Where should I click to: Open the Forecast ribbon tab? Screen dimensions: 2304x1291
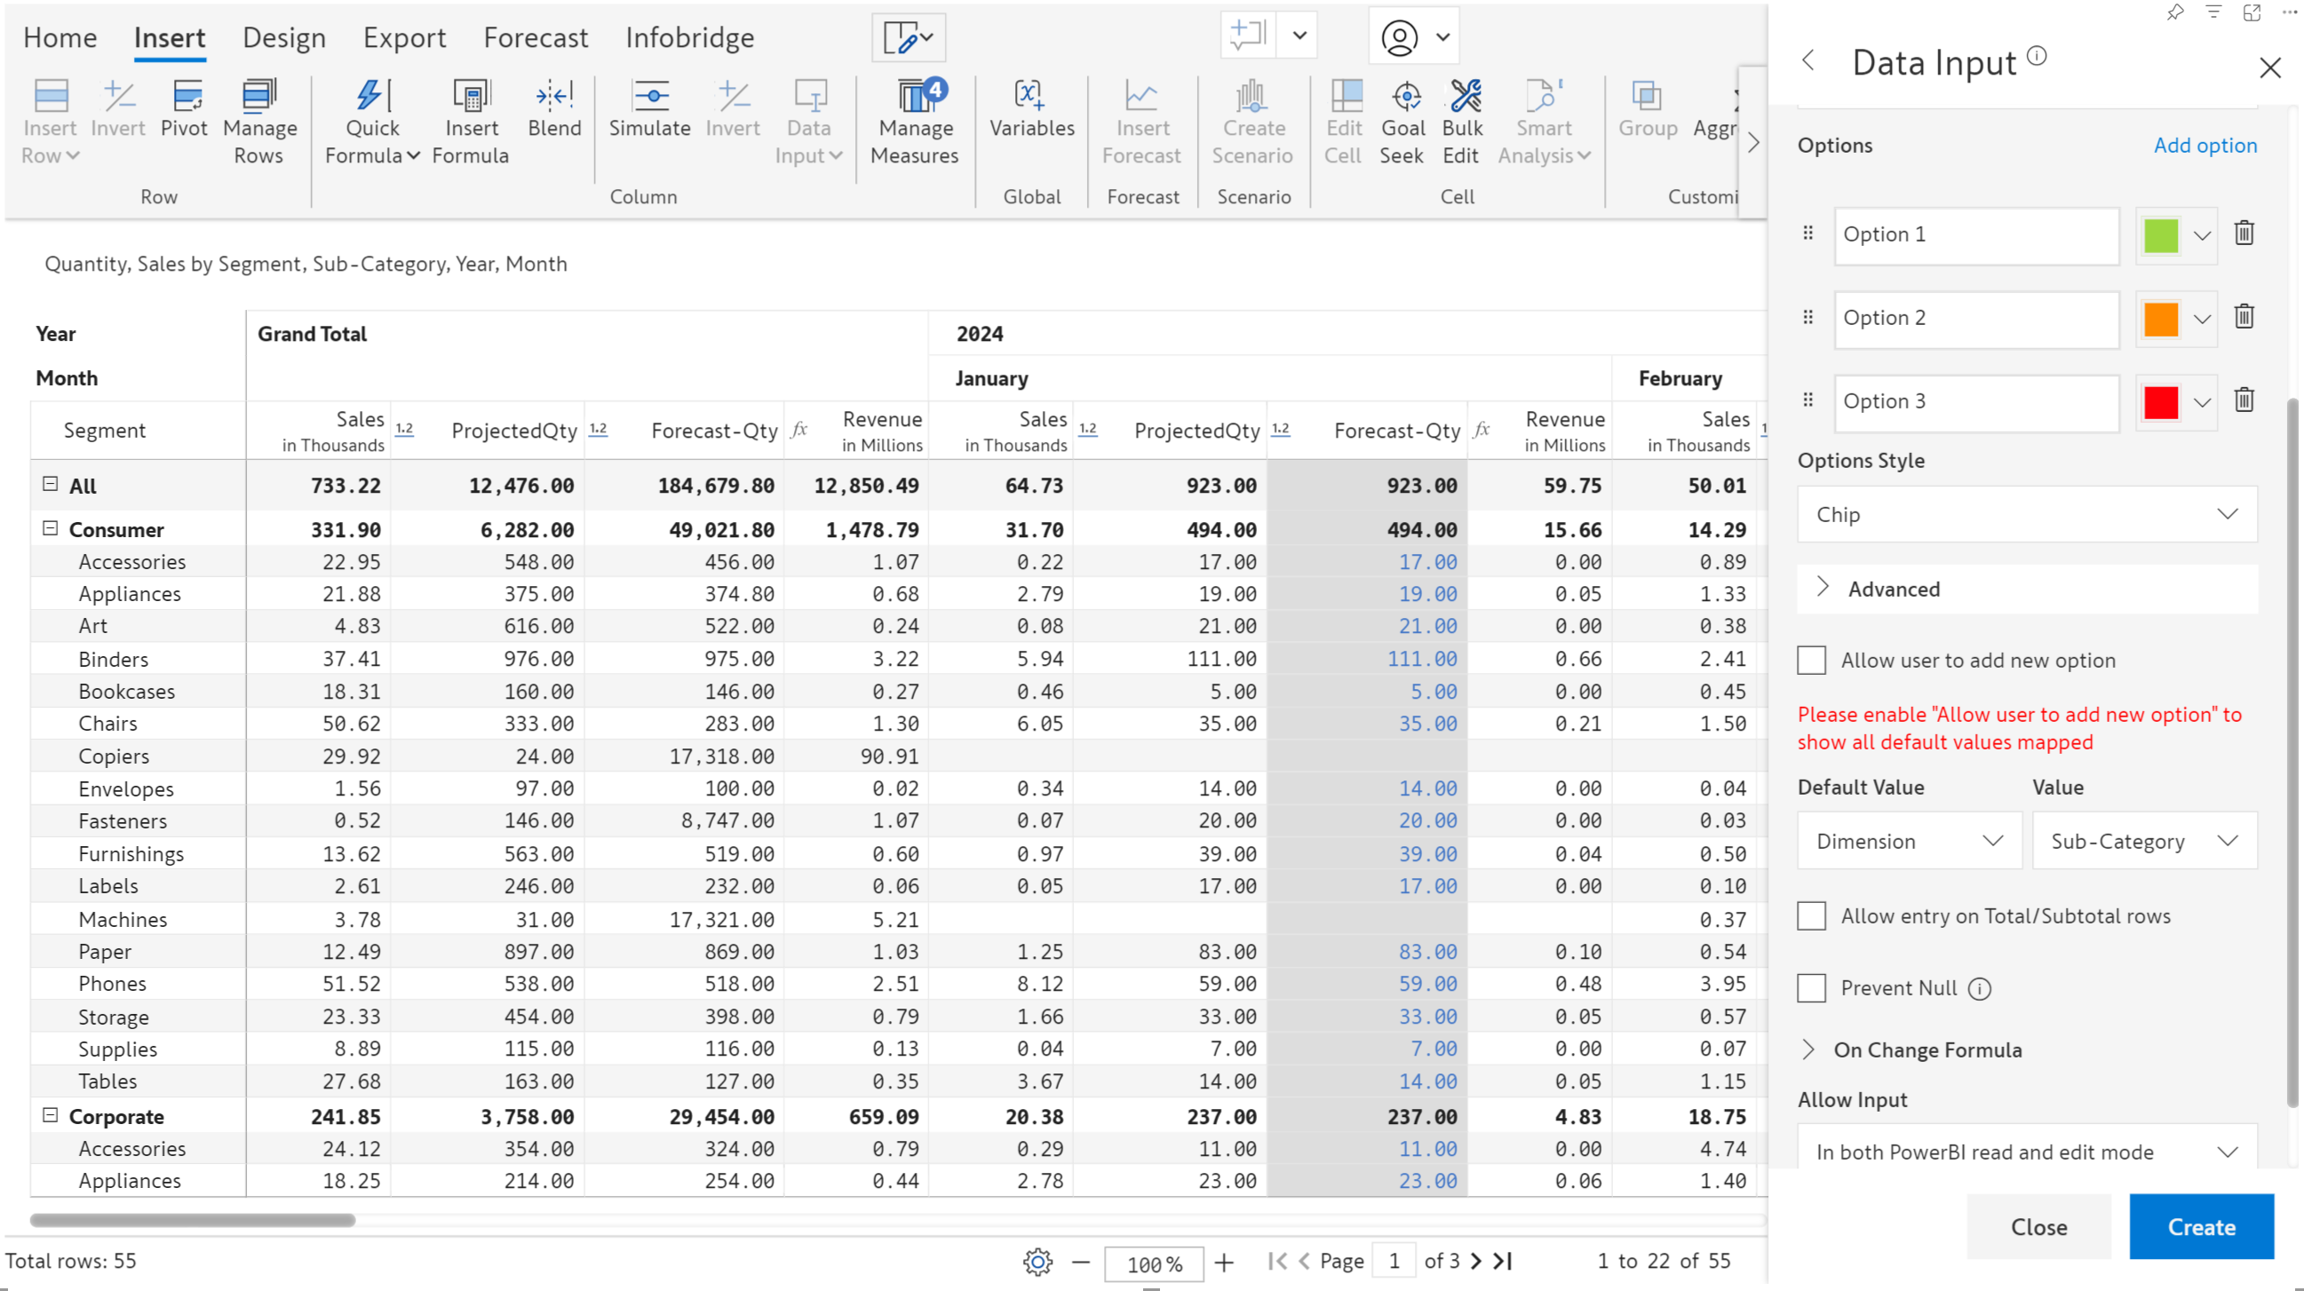click(535, 37)
